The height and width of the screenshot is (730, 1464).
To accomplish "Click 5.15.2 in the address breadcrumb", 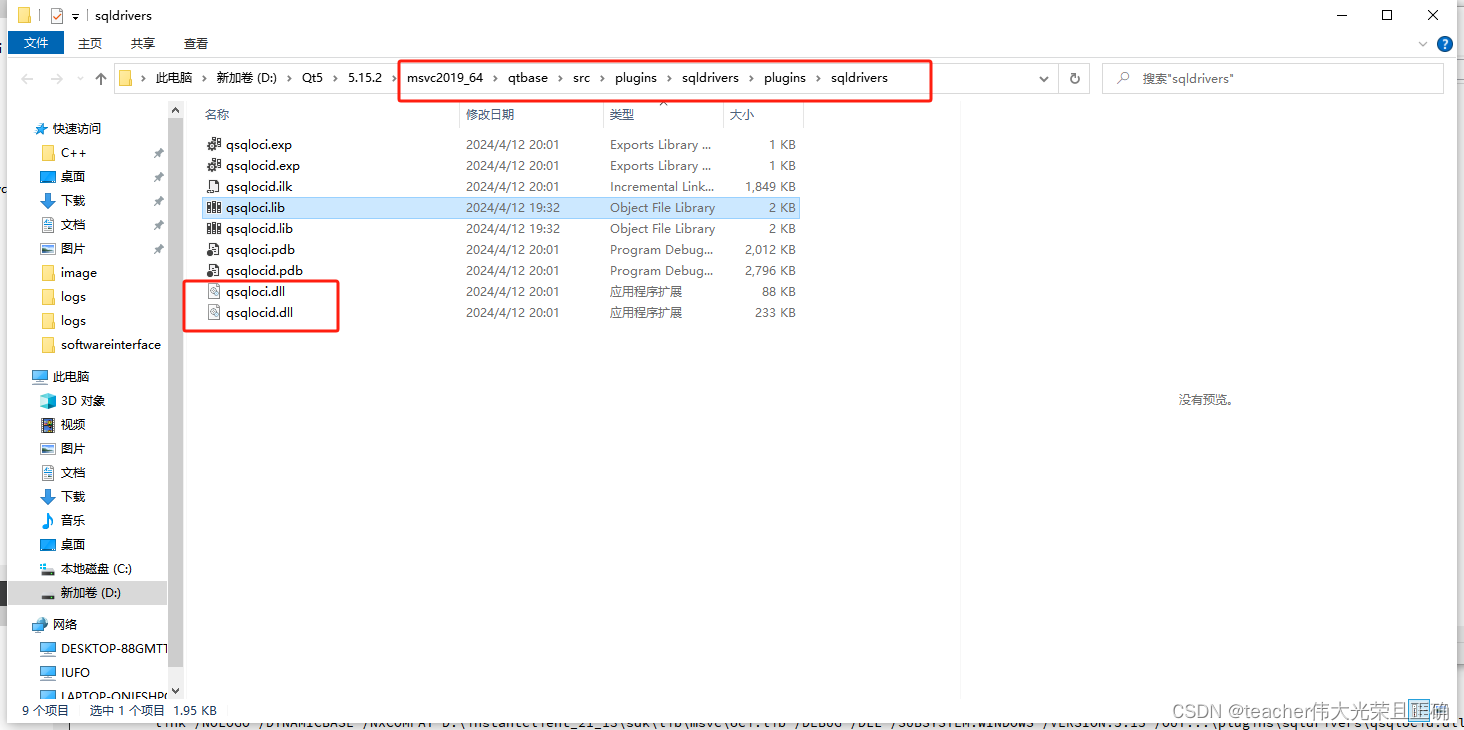I will pyautogui.click(x=365, y=78).
